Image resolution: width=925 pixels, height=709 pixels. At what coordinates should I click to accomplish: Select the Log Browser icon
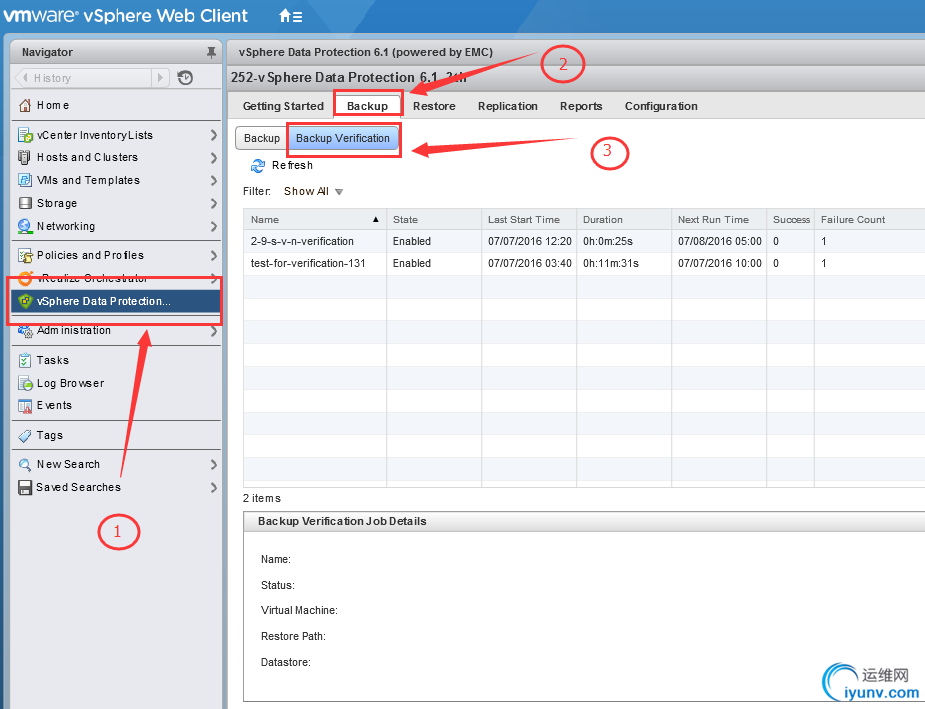click(25, 383)
